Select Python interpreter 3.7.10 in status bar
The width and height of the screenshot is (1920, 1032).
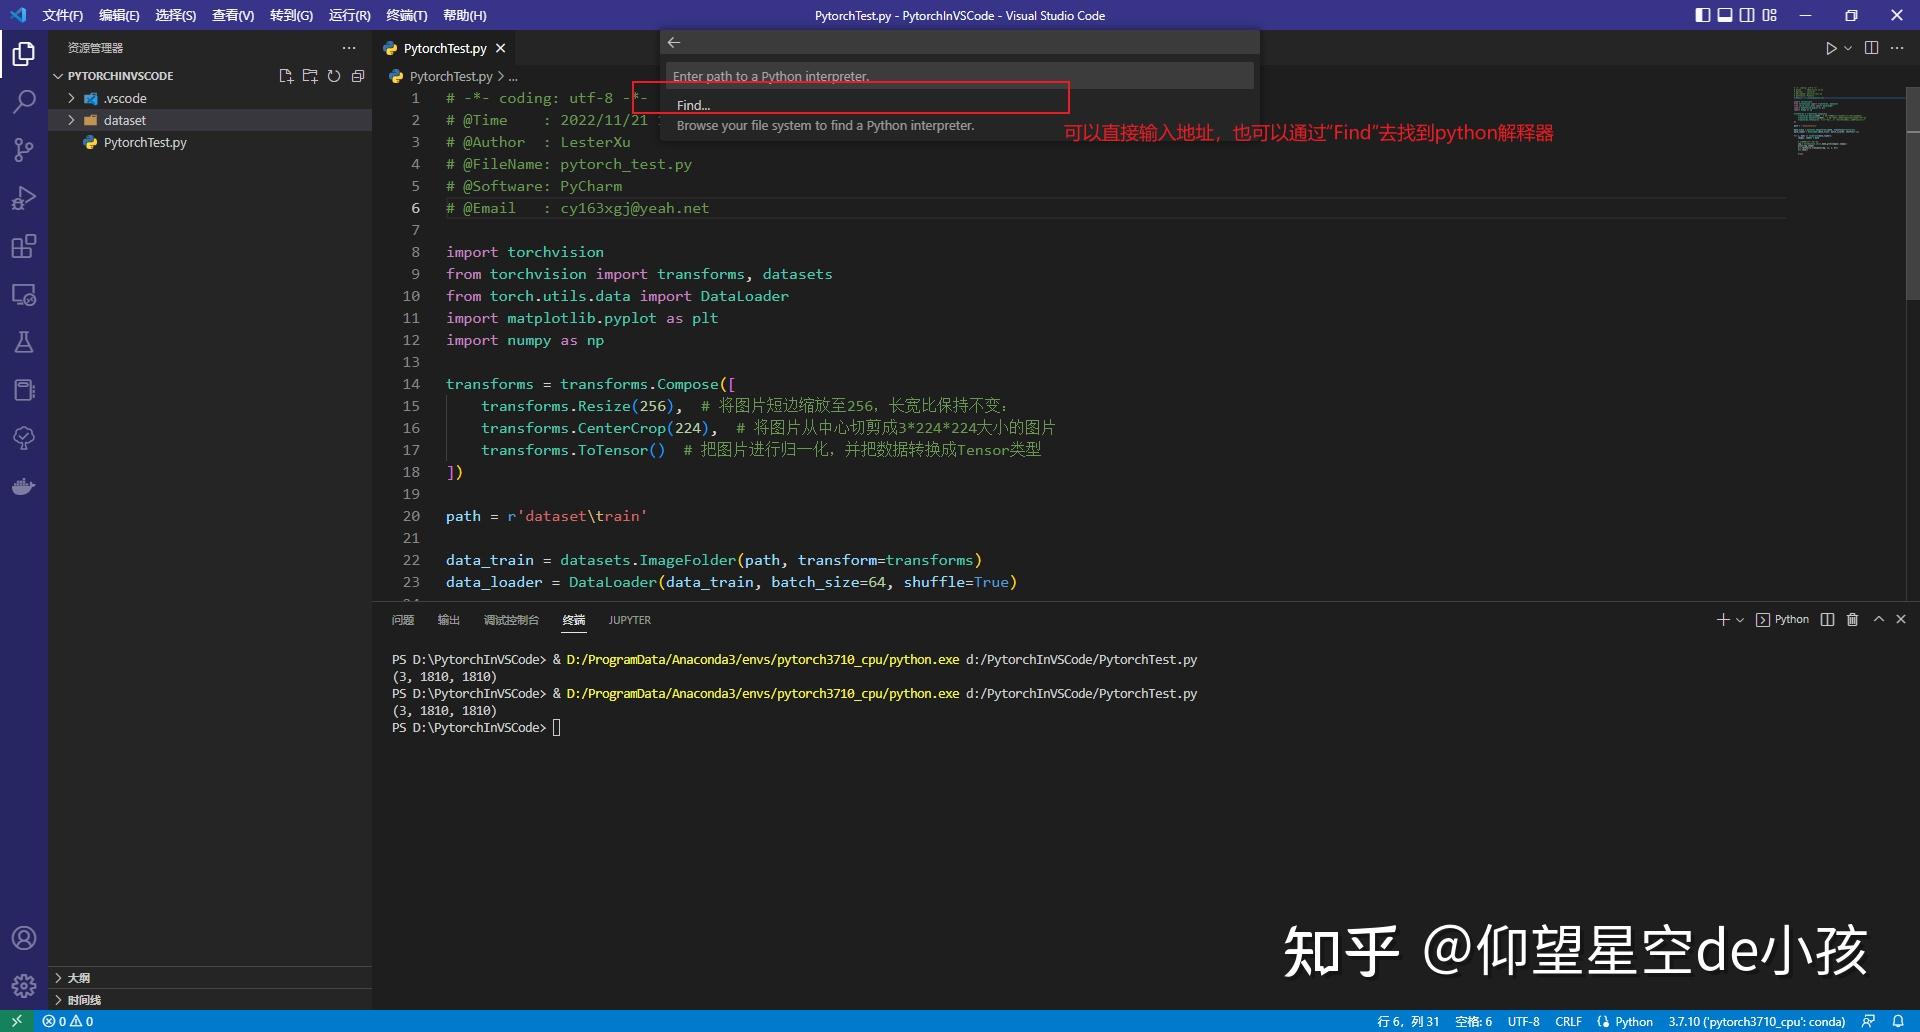point(1757,1021)
